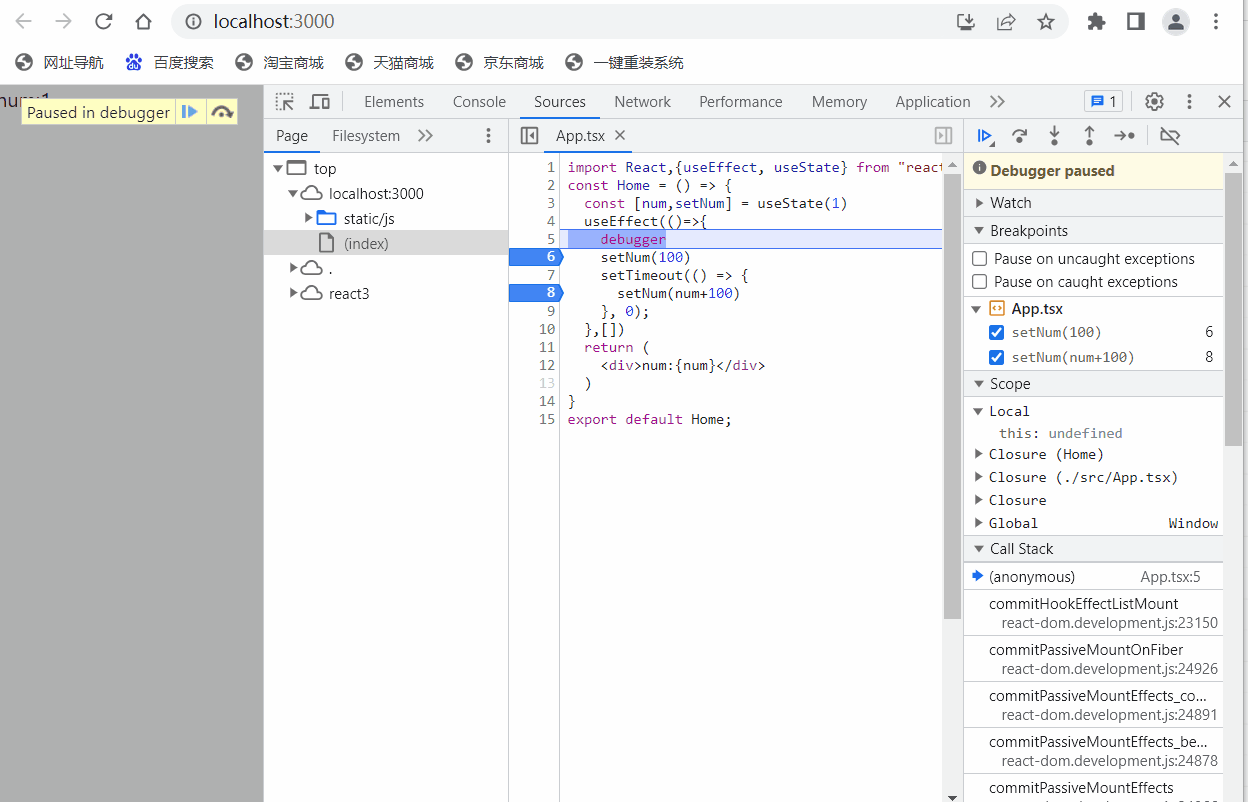Step over from the paused overlay
This screenshot has height=802, width=1248.
(x=222, y=112)
